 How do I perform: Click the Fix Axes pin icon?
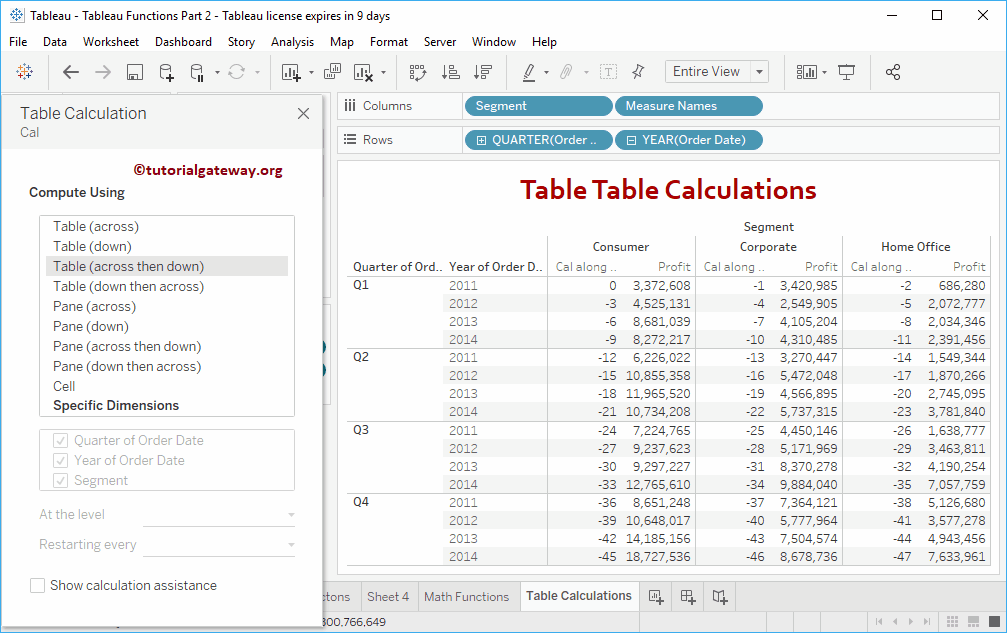click(639, 72)
